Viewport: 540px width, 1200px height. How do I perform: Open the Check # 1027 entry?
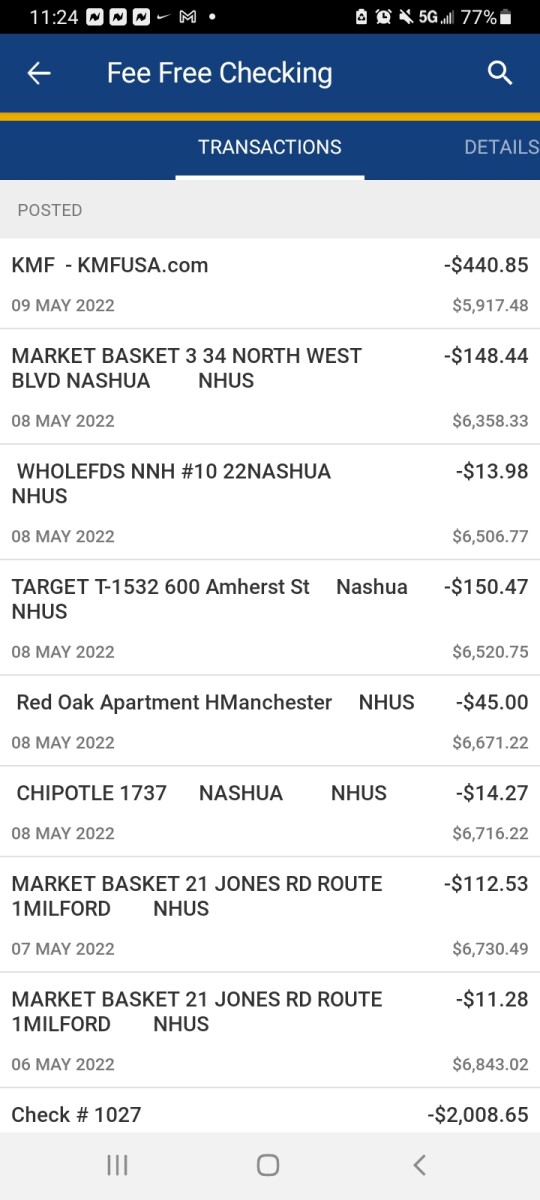pyautogui.click(x=270, y=1111)
